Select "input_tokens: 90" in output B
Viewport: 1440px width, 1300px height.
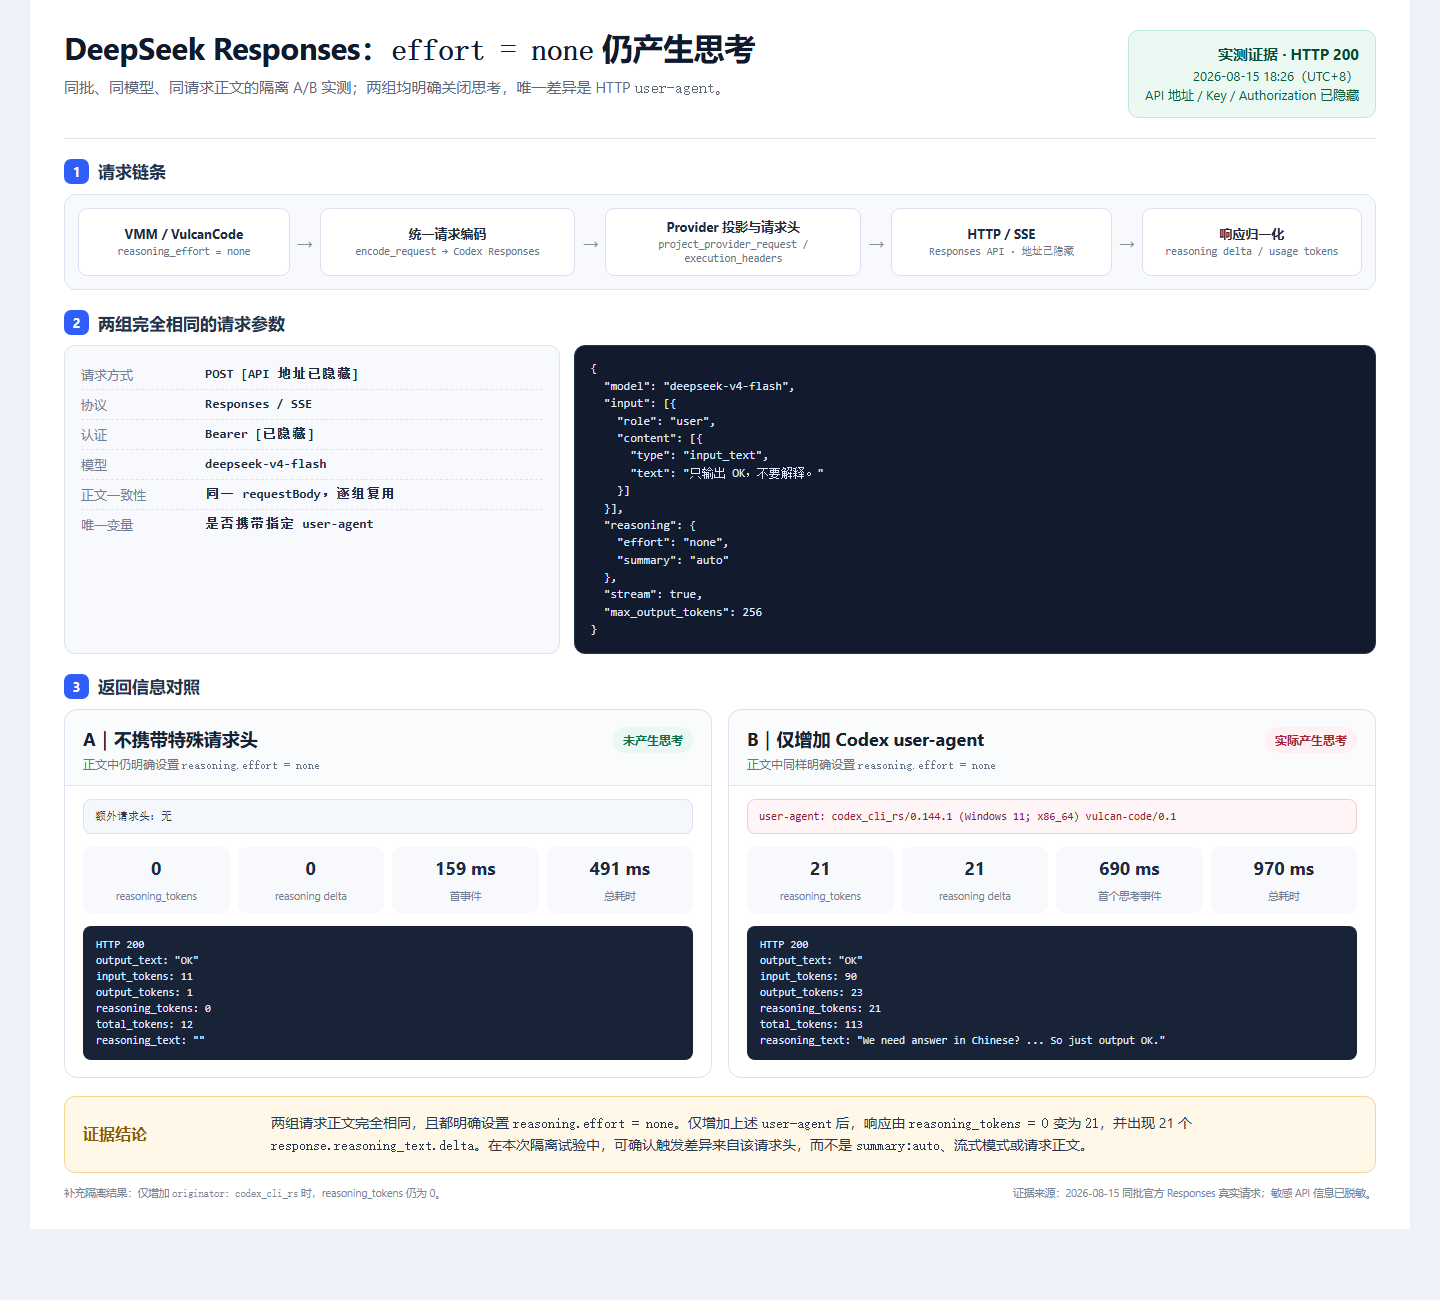(x=808, y=976)
